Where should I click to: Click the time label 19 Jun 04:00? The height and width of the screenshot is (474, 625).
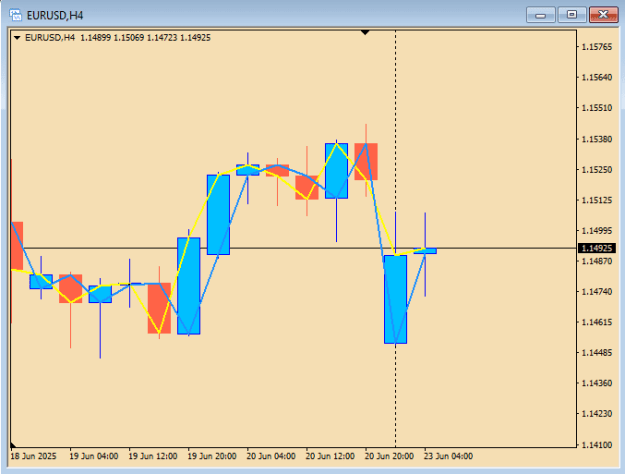94,456
